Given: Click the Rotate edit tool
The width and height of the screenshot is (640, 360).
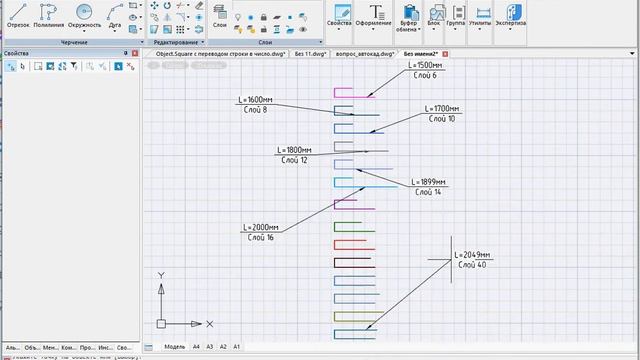Looking at the screenshot, I should pos(167,5).
